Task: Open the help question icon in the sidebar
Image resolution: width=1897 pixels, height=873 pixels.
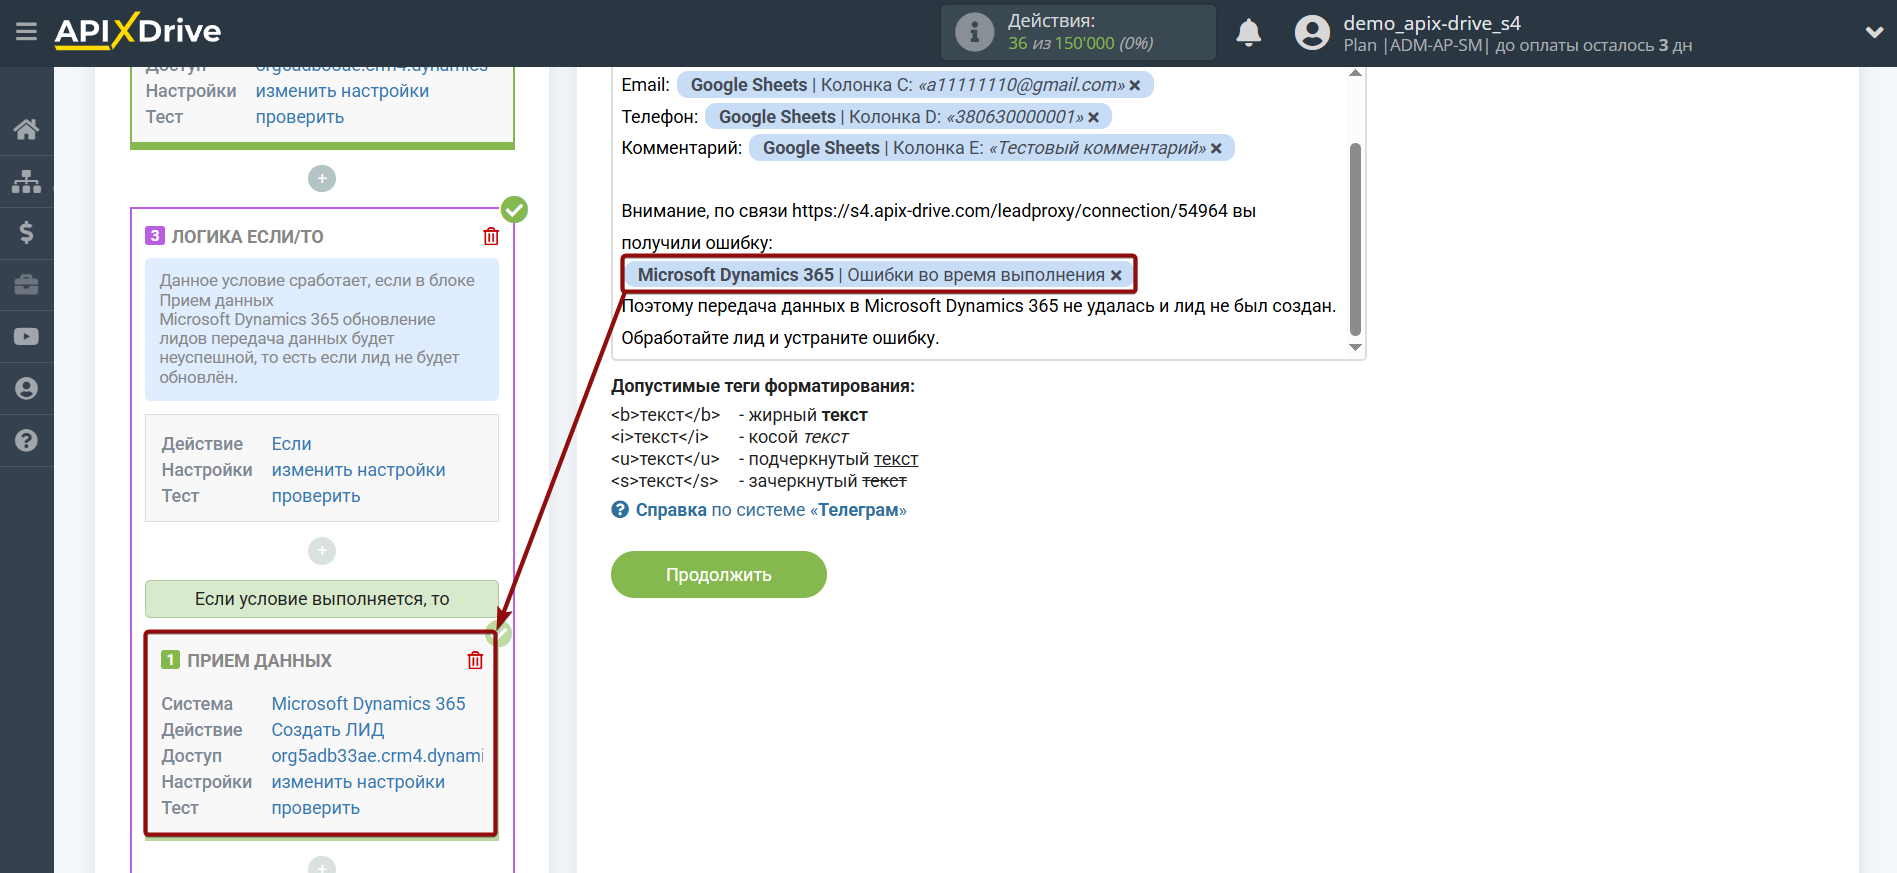Action: pos(27,441)
